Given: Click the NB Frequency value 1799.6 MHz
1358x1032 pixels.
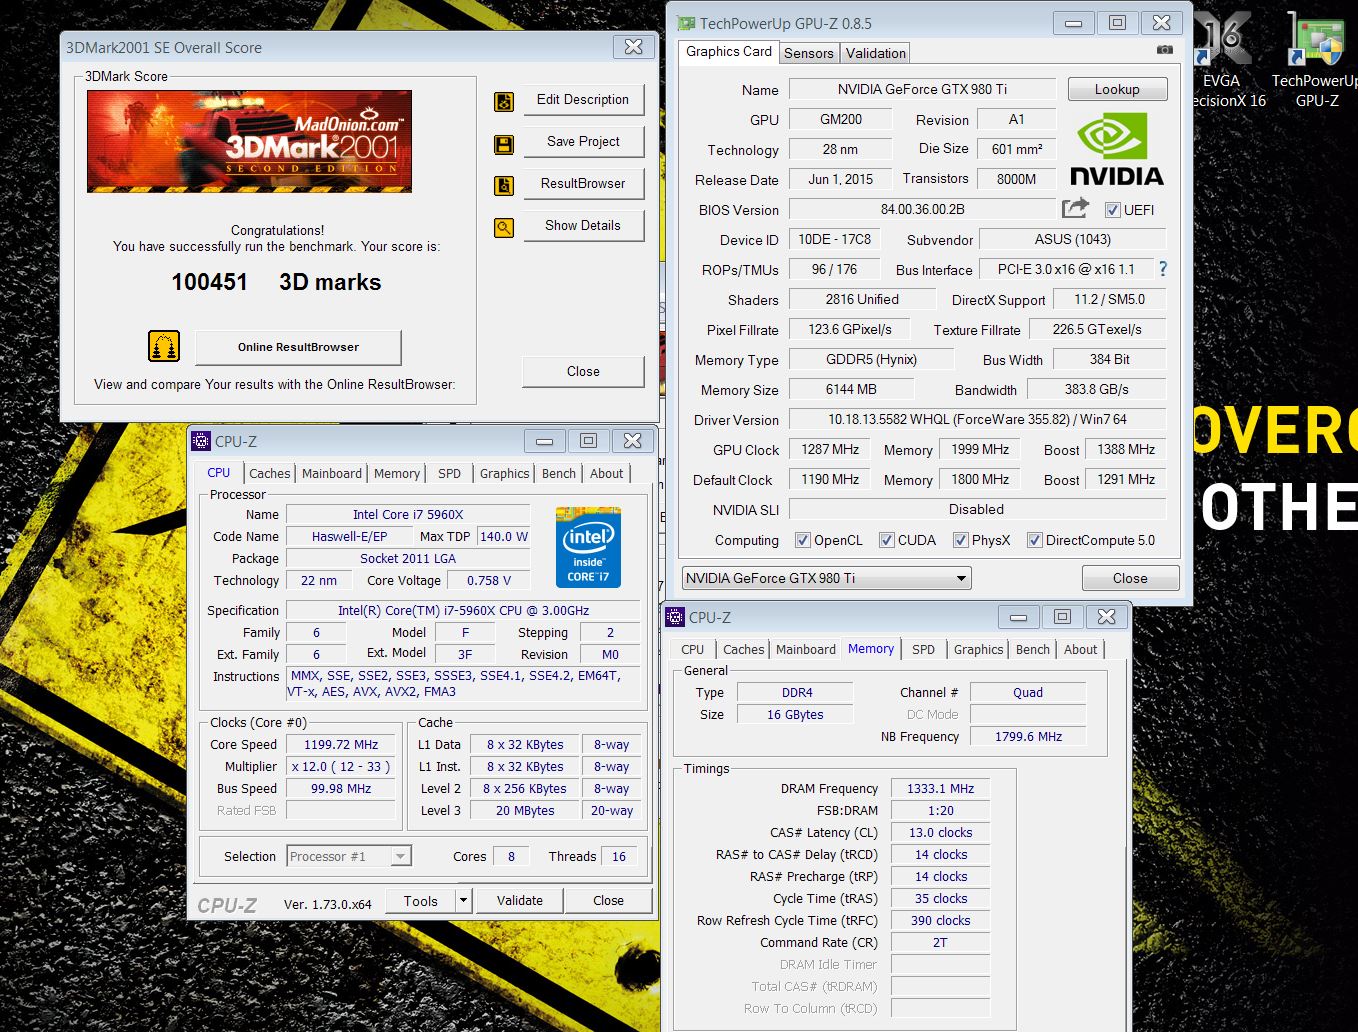Looking at the screenshot, I should click(1028, 736).
